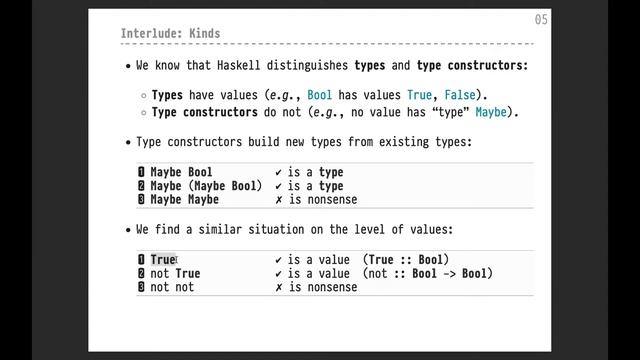The height and width of the screenshot is (360, 640).
Task: Click the line 'Type constructors build new types'
Action: (304, 142)
